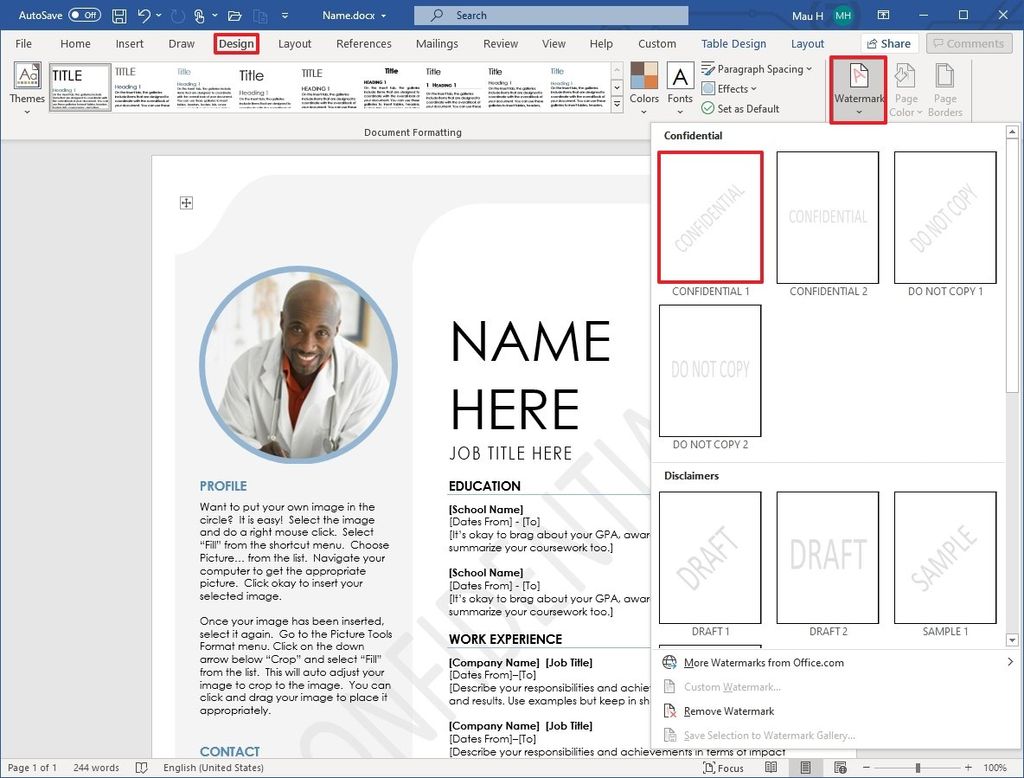1024x778 pixels.
Task: Undo the last action
Action: pos(146,15)
